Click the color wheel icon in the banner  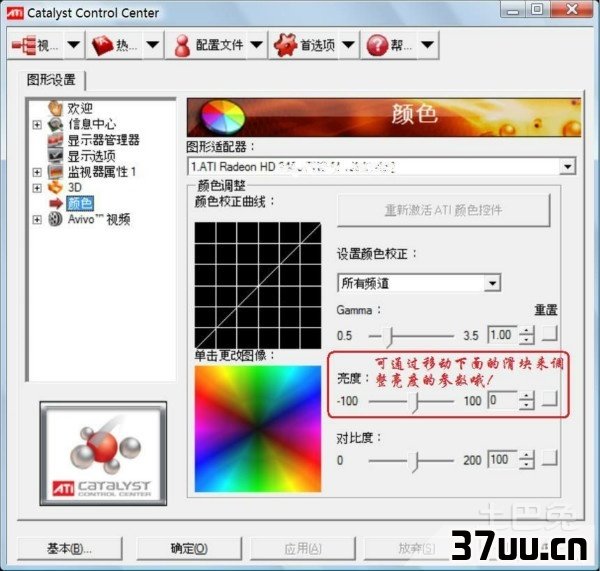(223, 116)
